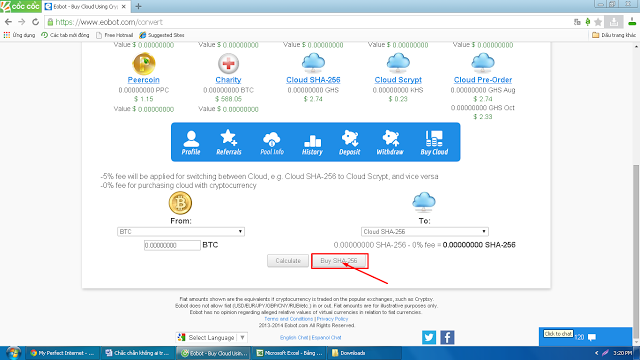Viewport: 640px width, 360px height.
Task: Reload the page with refresh icon
Action: tap(36, 22)
